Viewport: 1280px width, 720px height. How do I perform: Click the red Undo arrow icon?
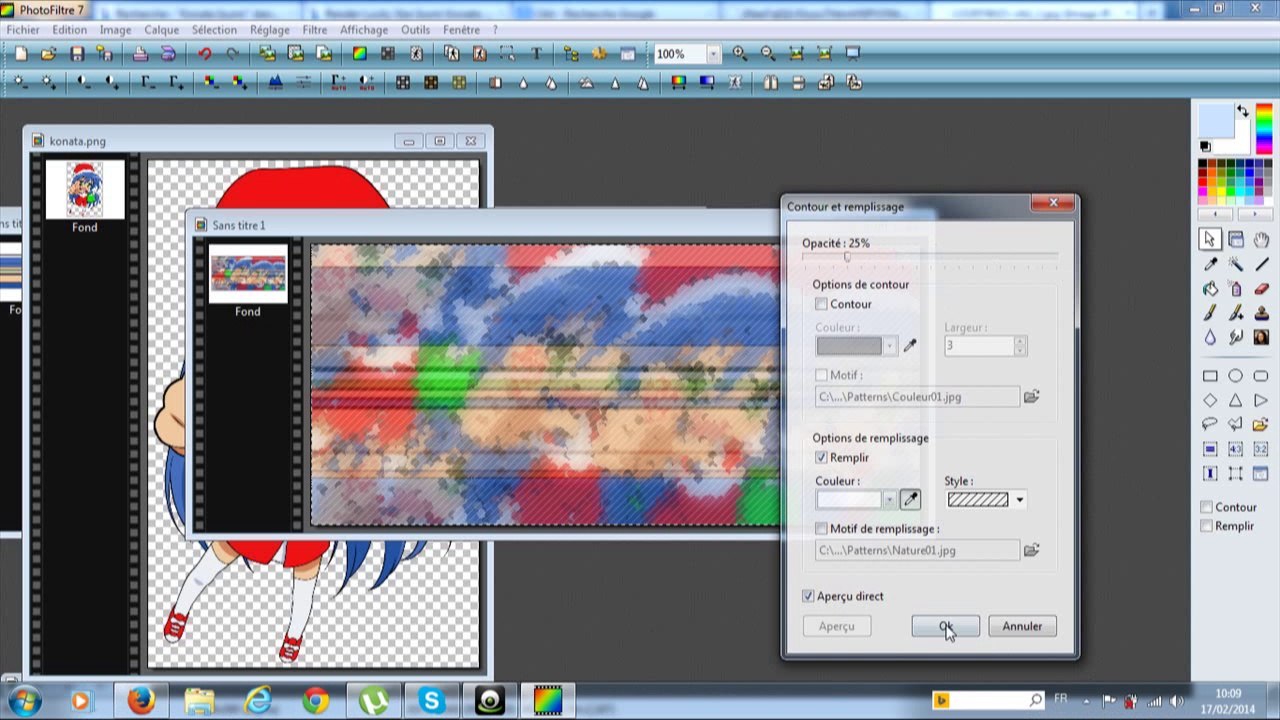tap(204, 54)
